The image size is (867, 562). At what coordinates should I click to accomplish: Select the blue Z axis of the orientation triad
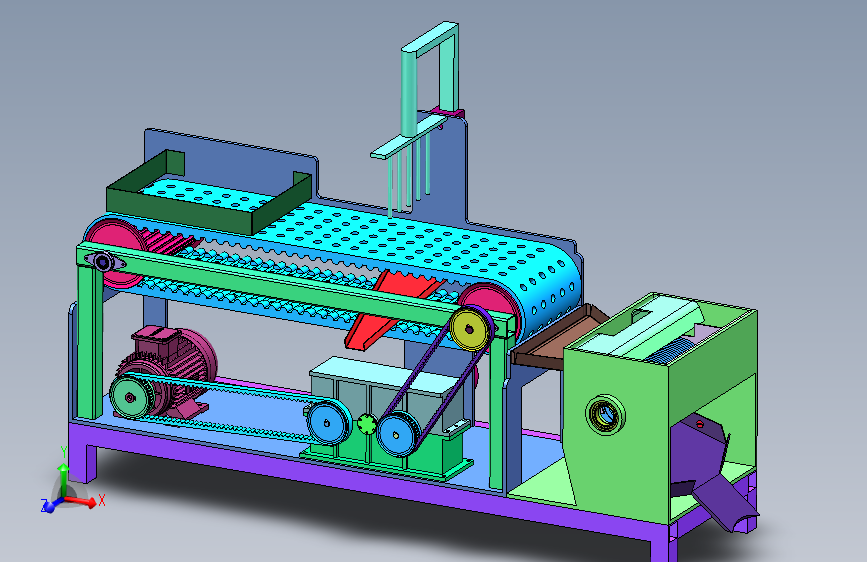[x=51, y=505]
